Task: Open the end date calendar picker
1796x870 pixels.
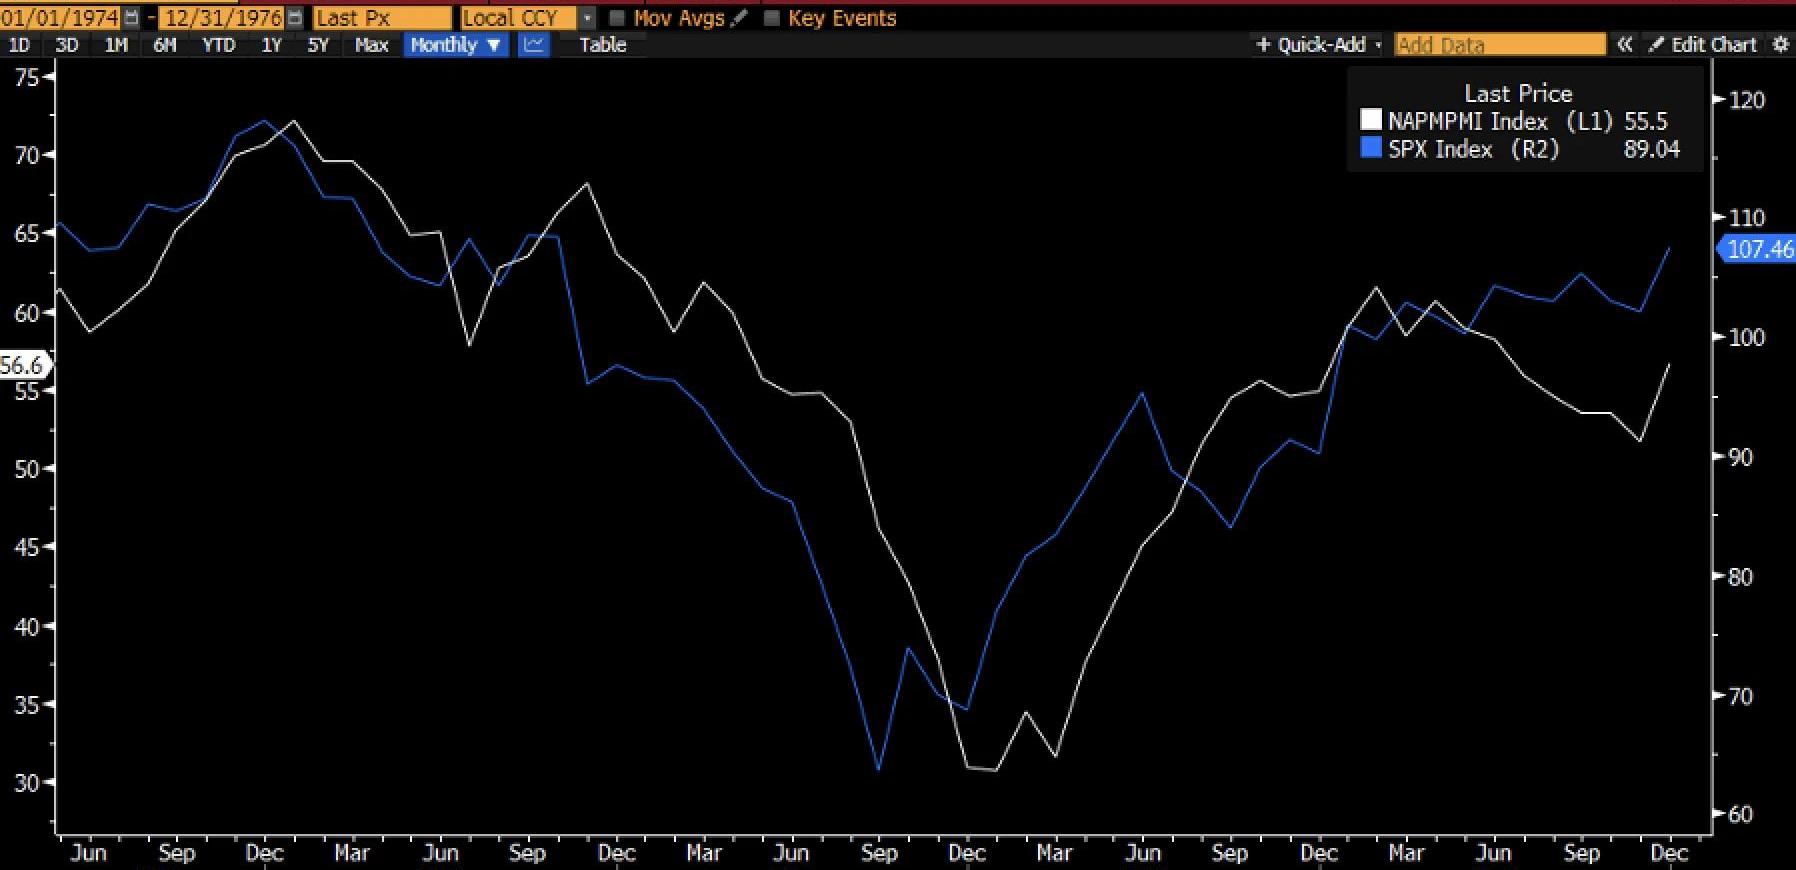Action: point(294,18)
